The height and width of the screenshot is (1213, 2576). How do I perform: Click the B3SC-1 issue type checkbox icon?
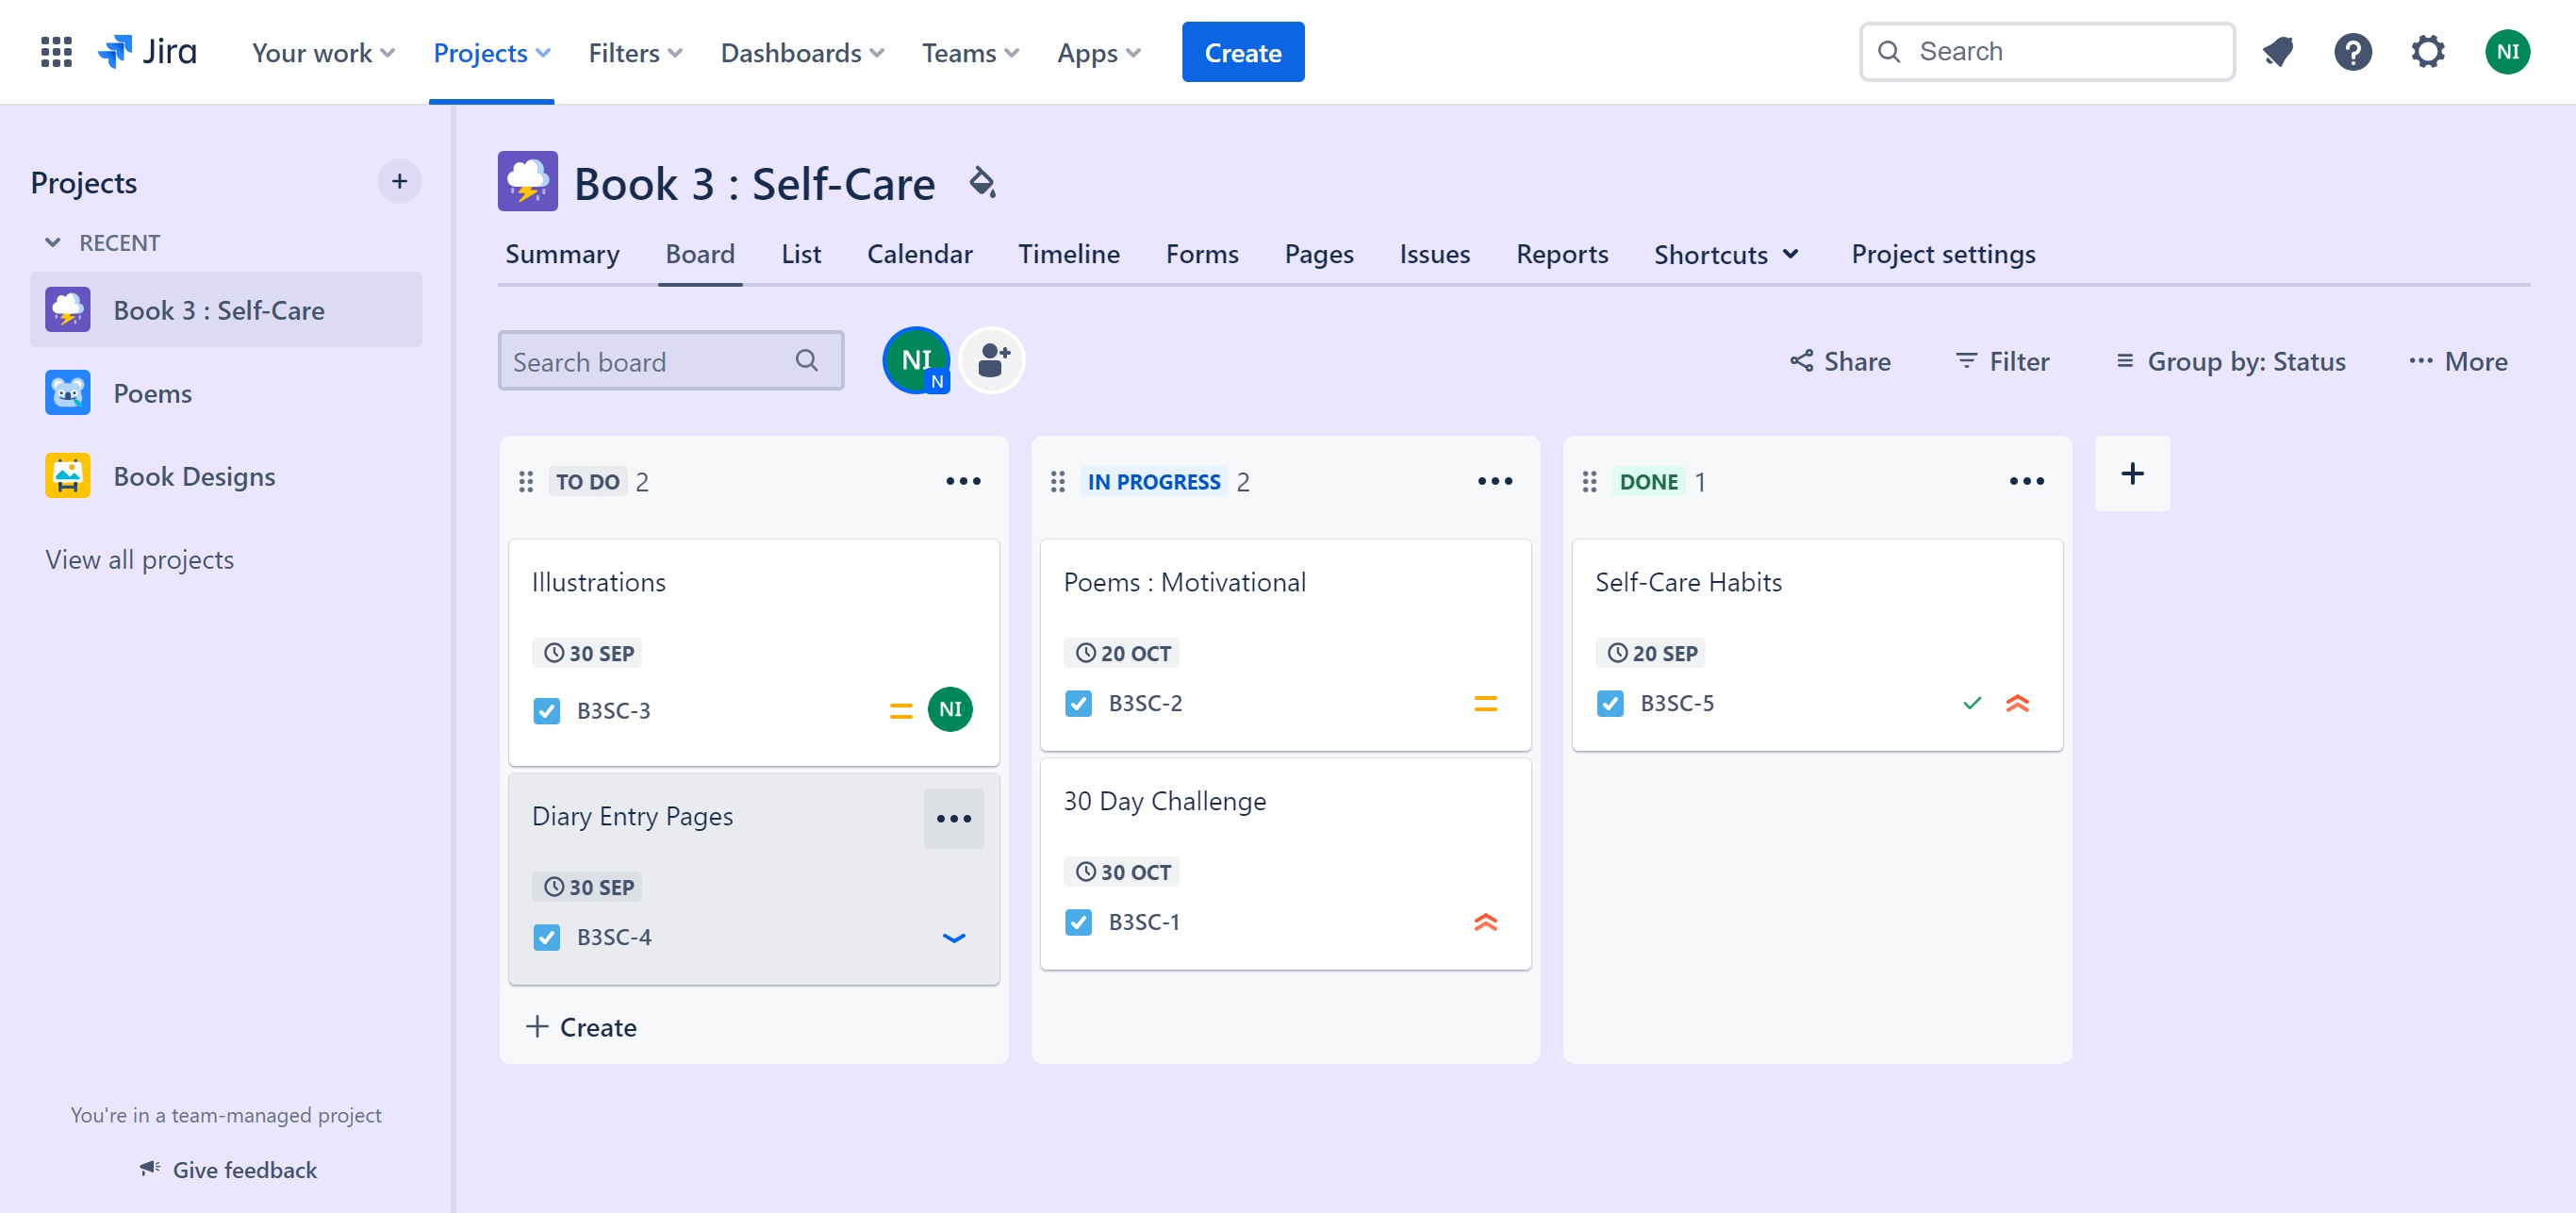1078,922
